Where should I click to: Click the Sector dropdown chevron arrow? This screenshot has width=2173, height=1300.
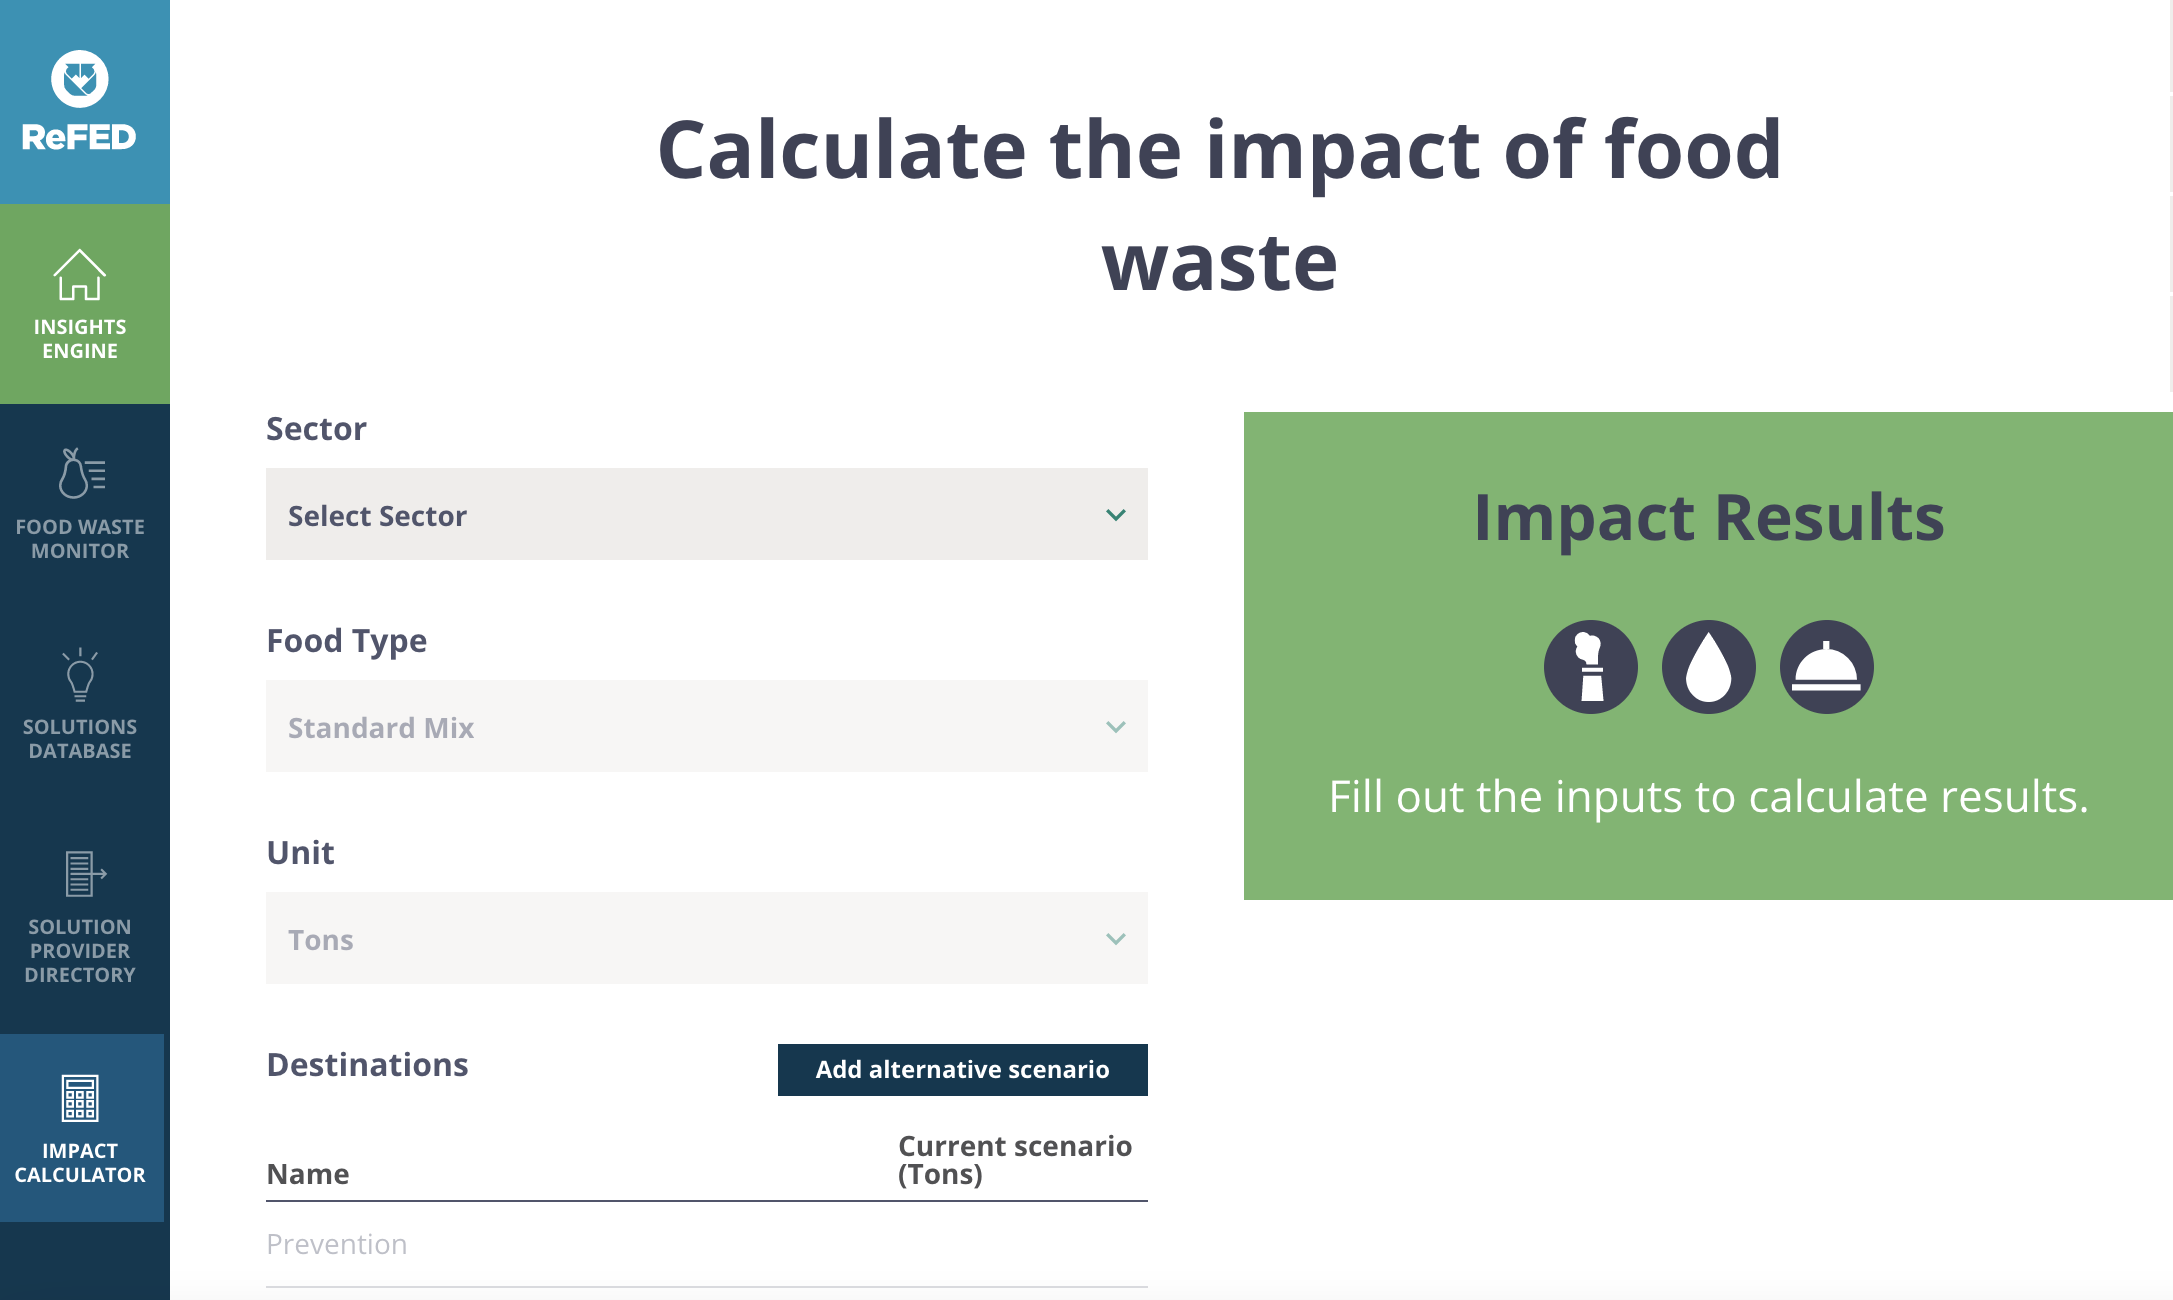click(x=1116, y=515)
